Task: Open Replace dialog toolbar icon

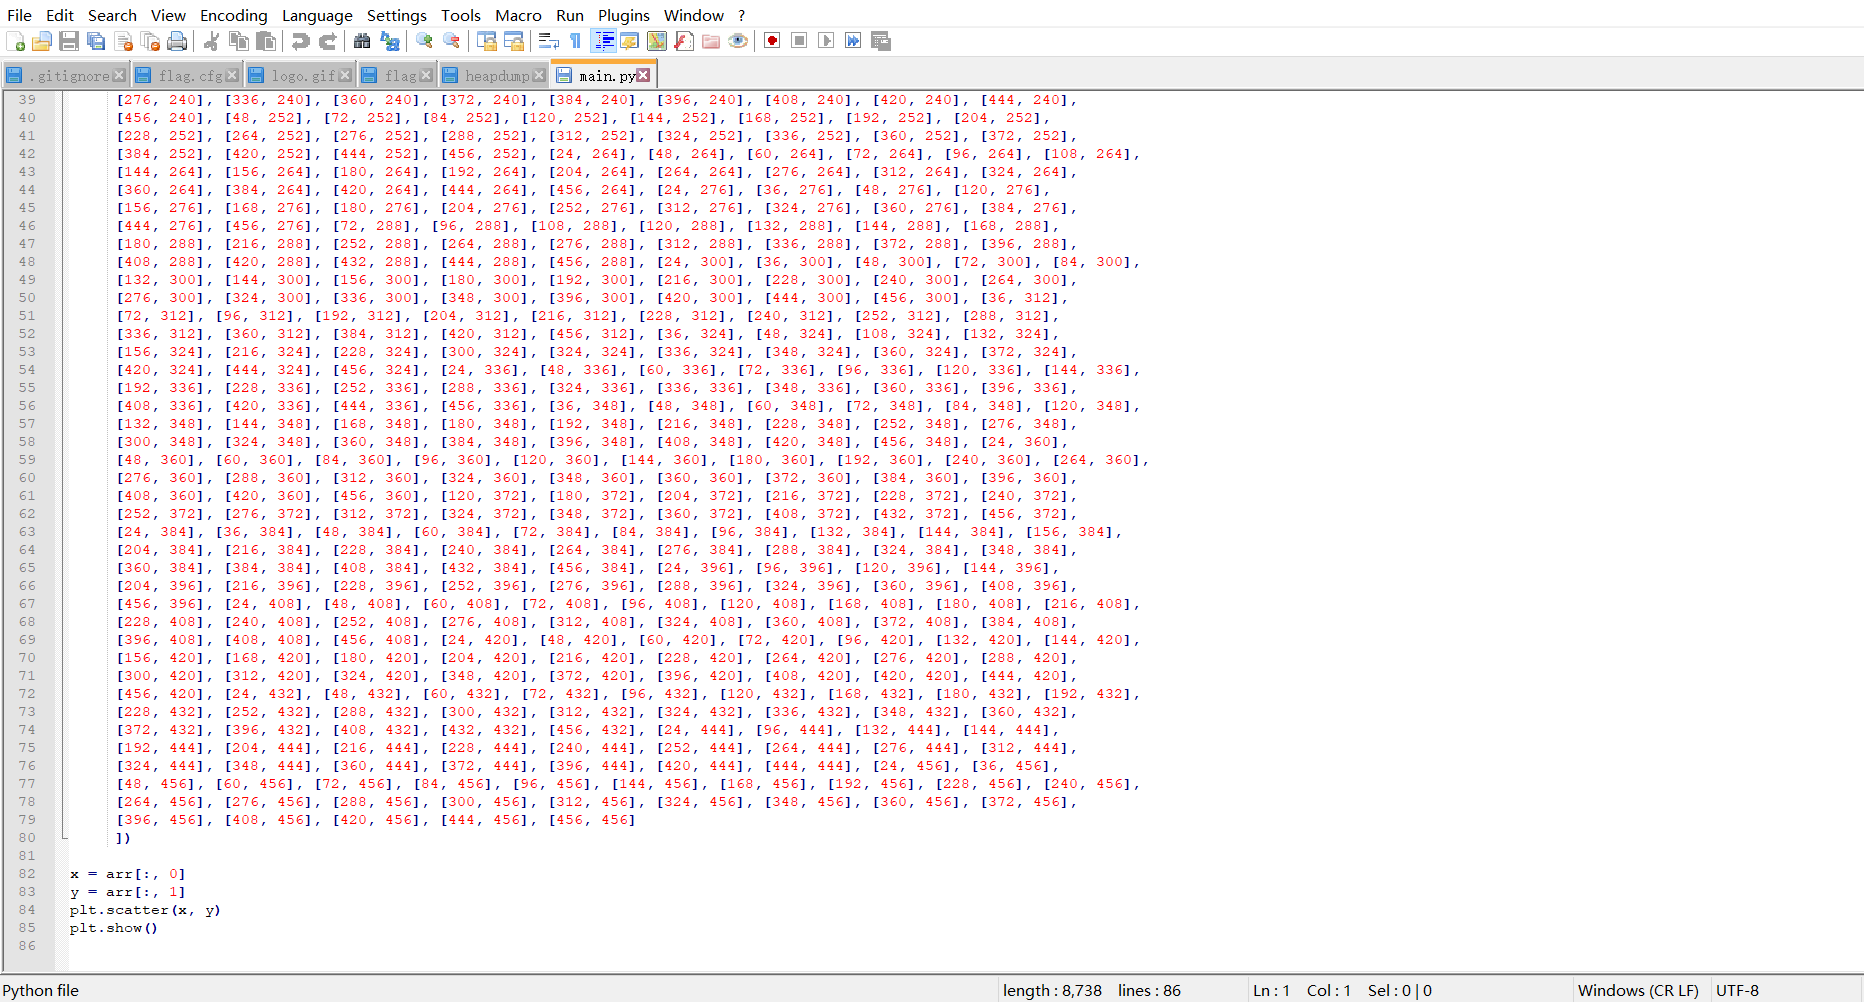Action: (389, 41)
